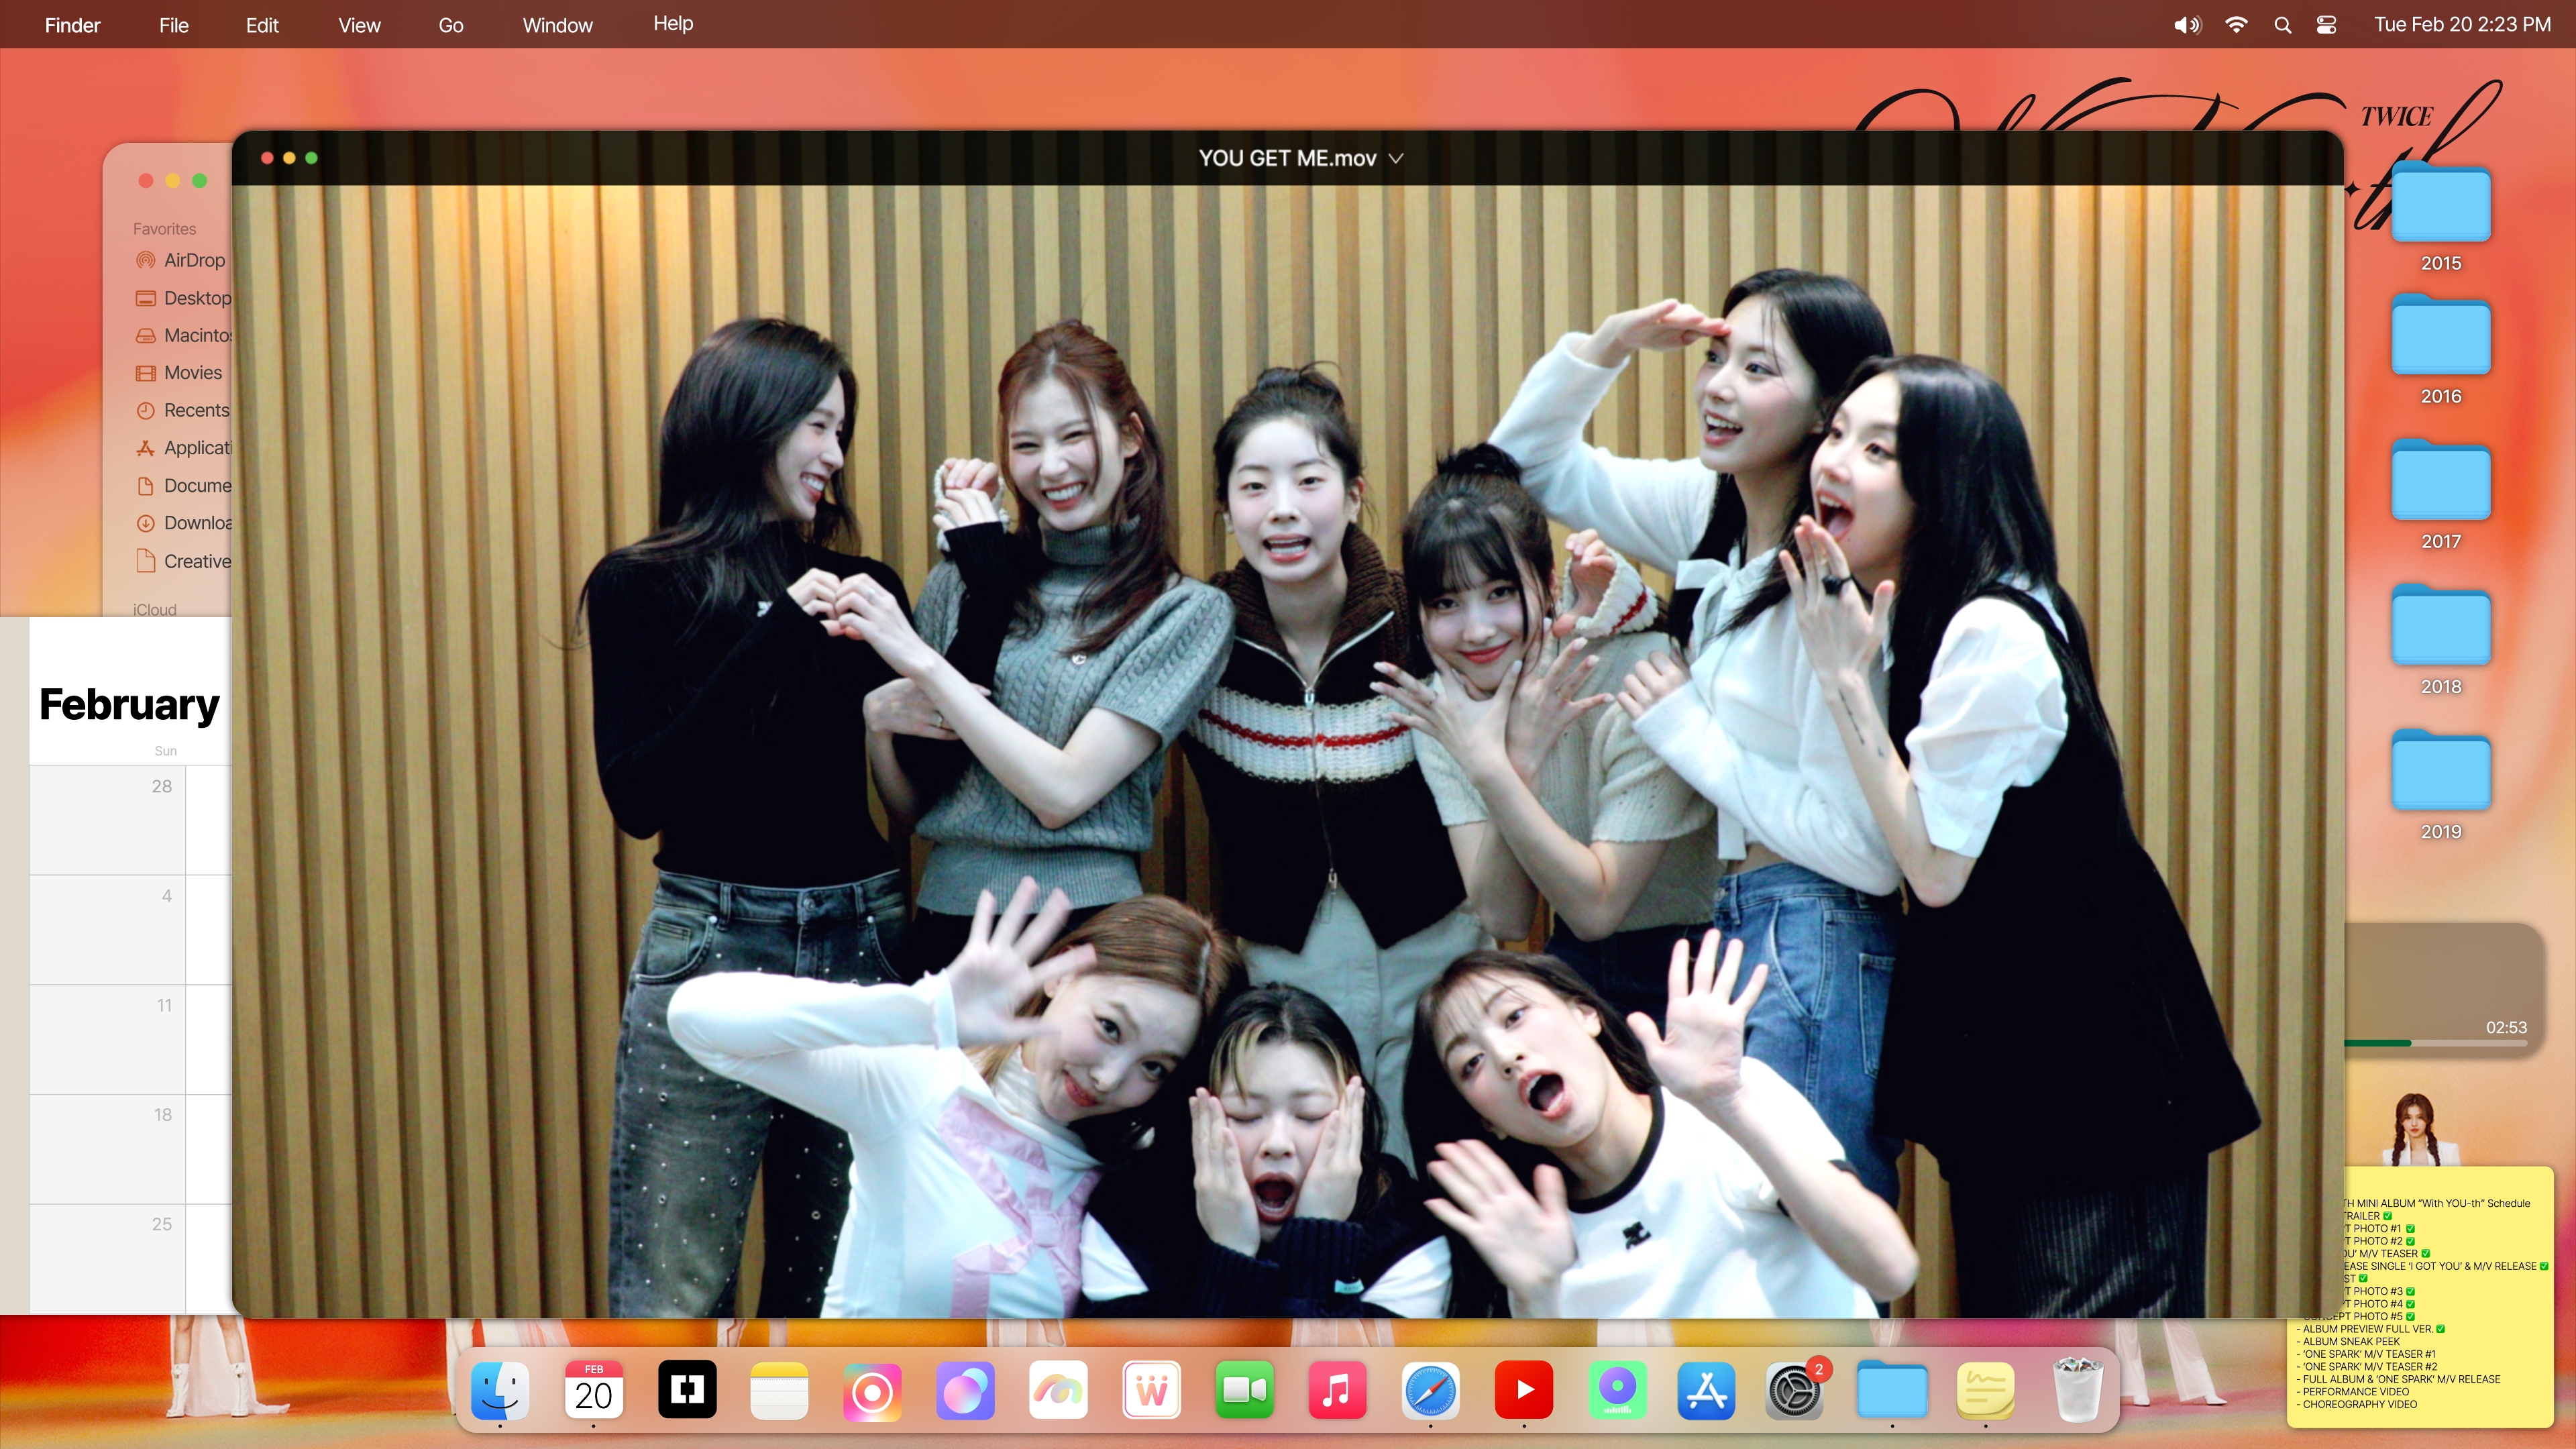Open the App Store dock icon

coord(1706,1390)
